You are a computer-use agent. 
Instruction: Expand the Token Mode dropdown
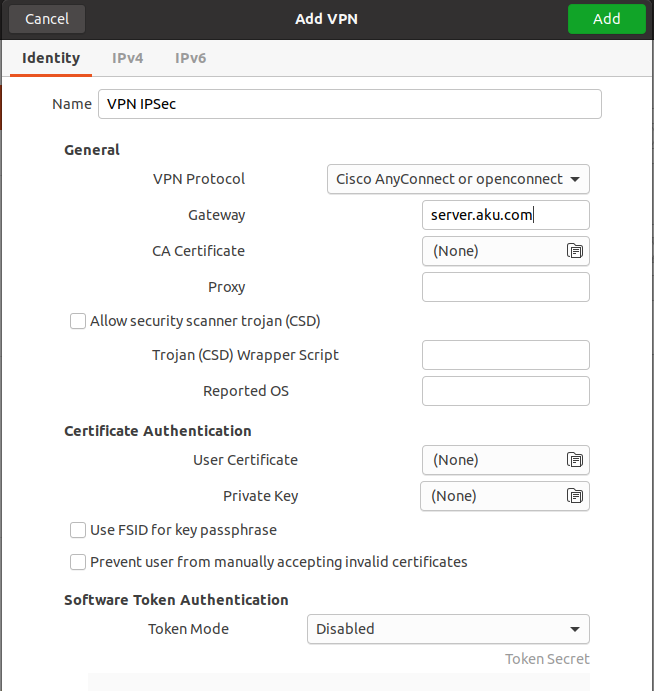tap(447, 629)
